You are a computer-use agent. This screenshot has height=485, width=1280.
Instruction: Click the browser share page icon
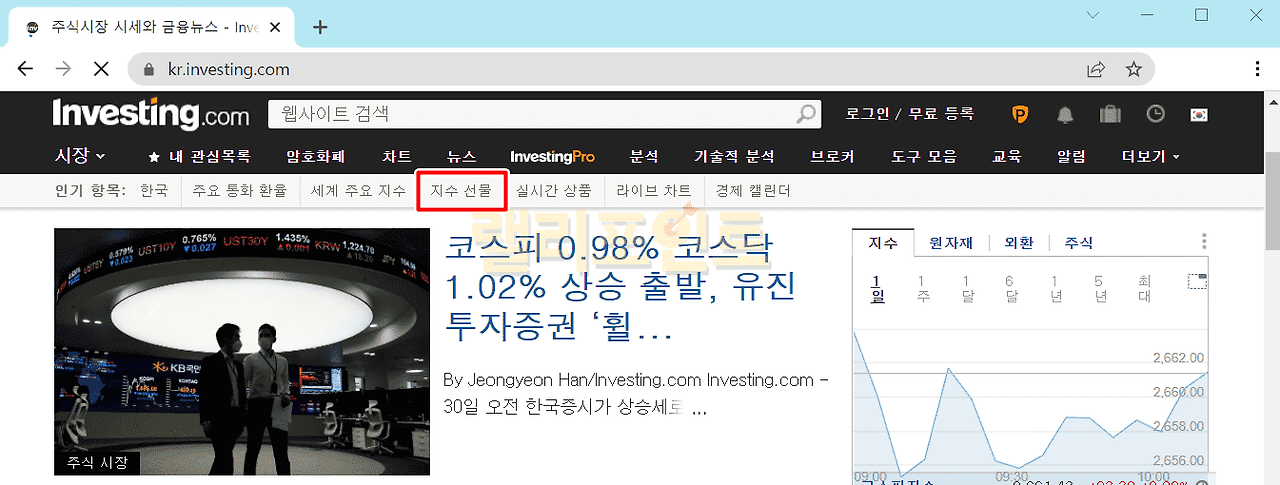tap(1096, 69)
